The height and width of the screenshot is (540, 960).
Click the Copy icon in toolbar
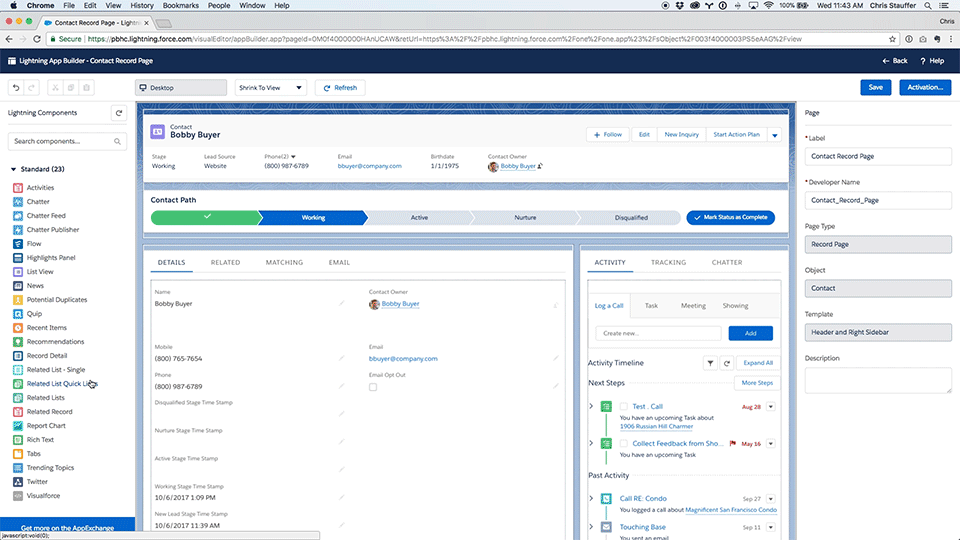coord(71,88)
